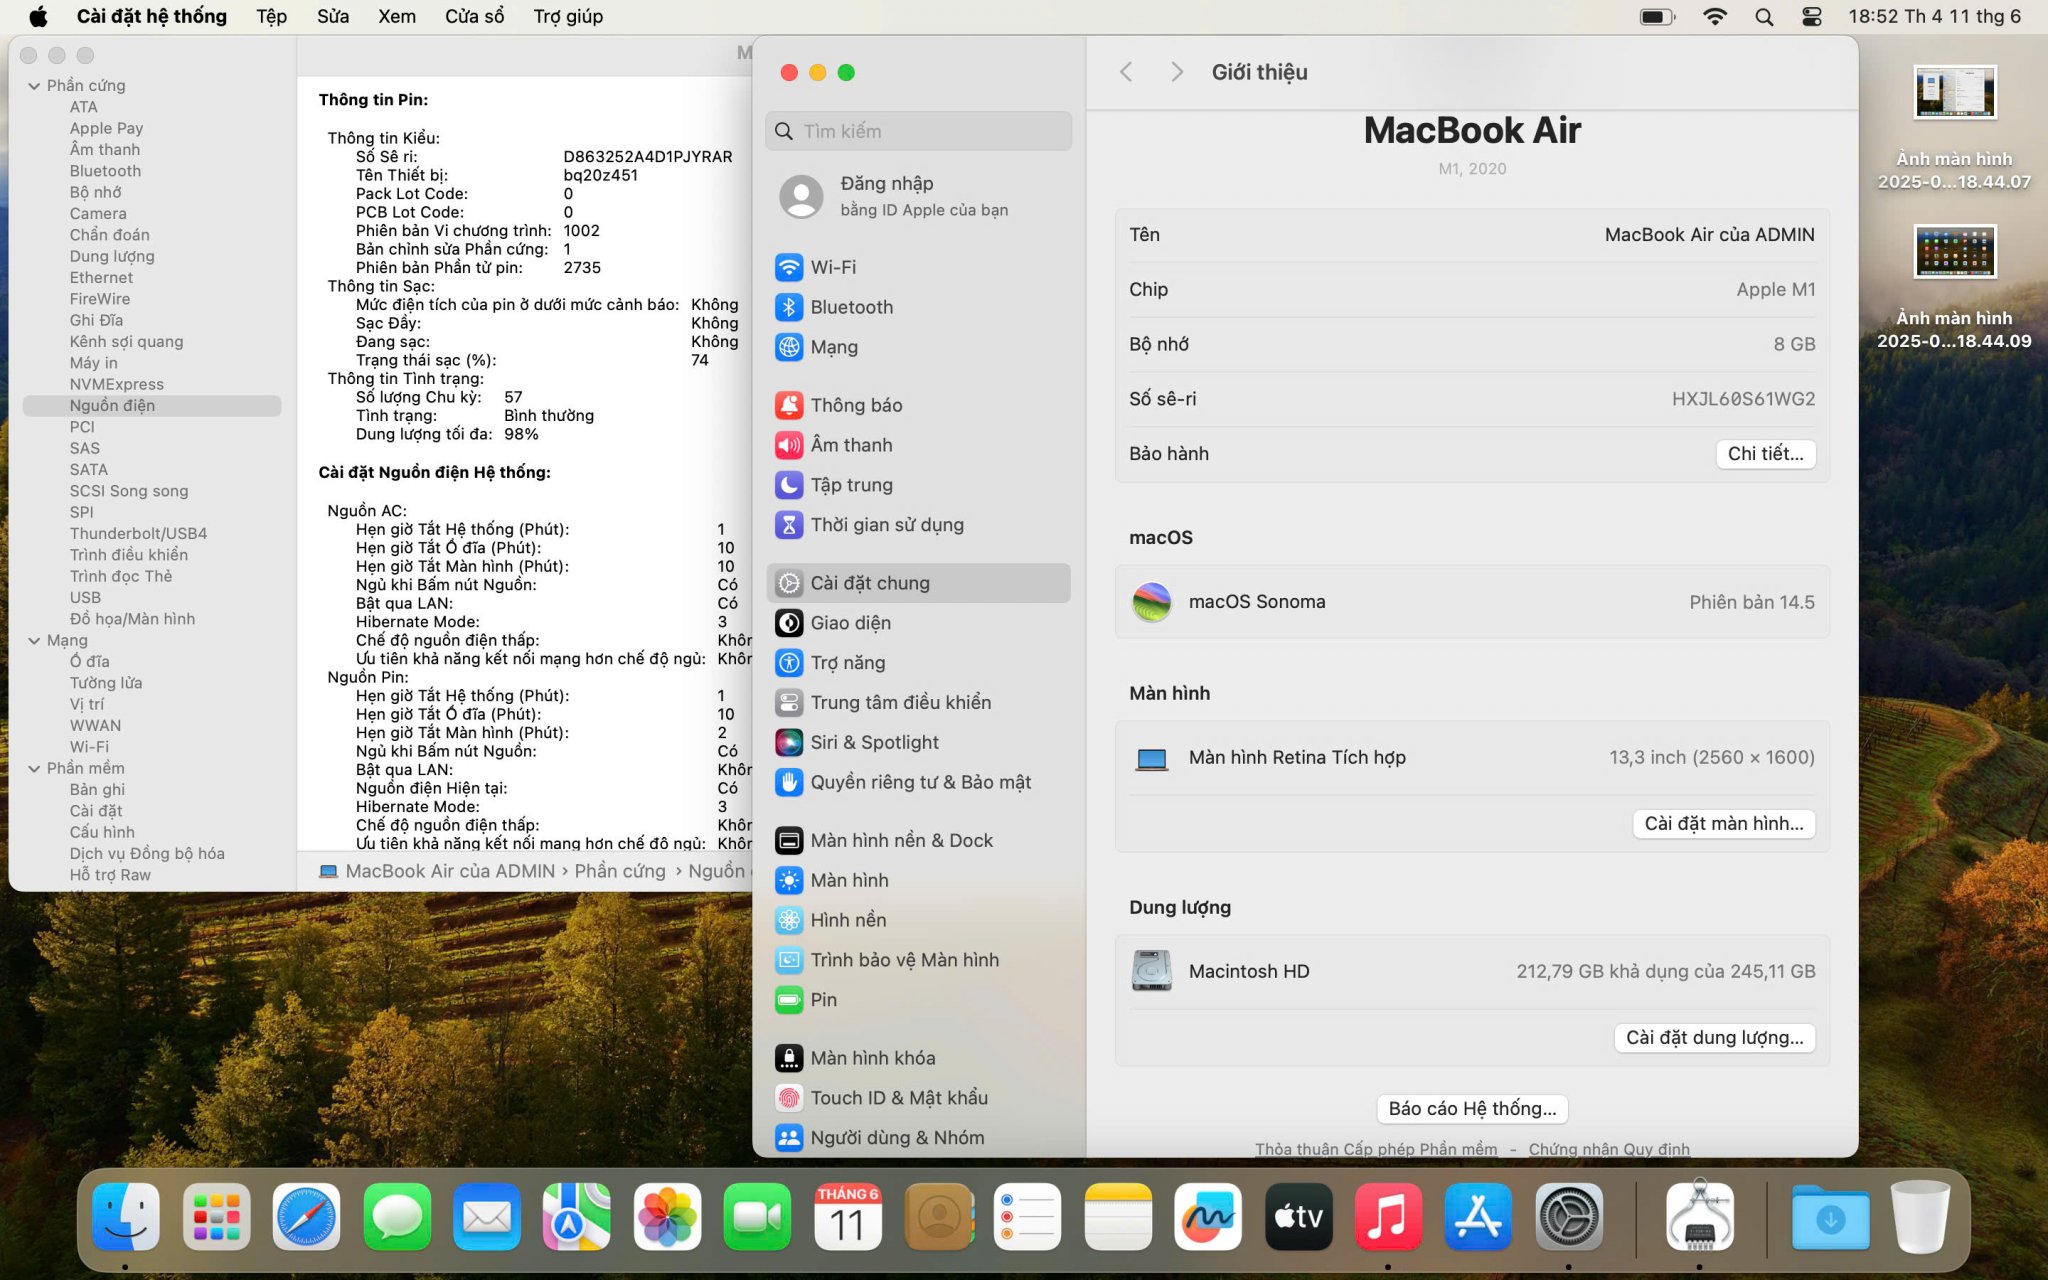
Task: Select Hình nền wallpaper settings
Action: coord(918,921)
